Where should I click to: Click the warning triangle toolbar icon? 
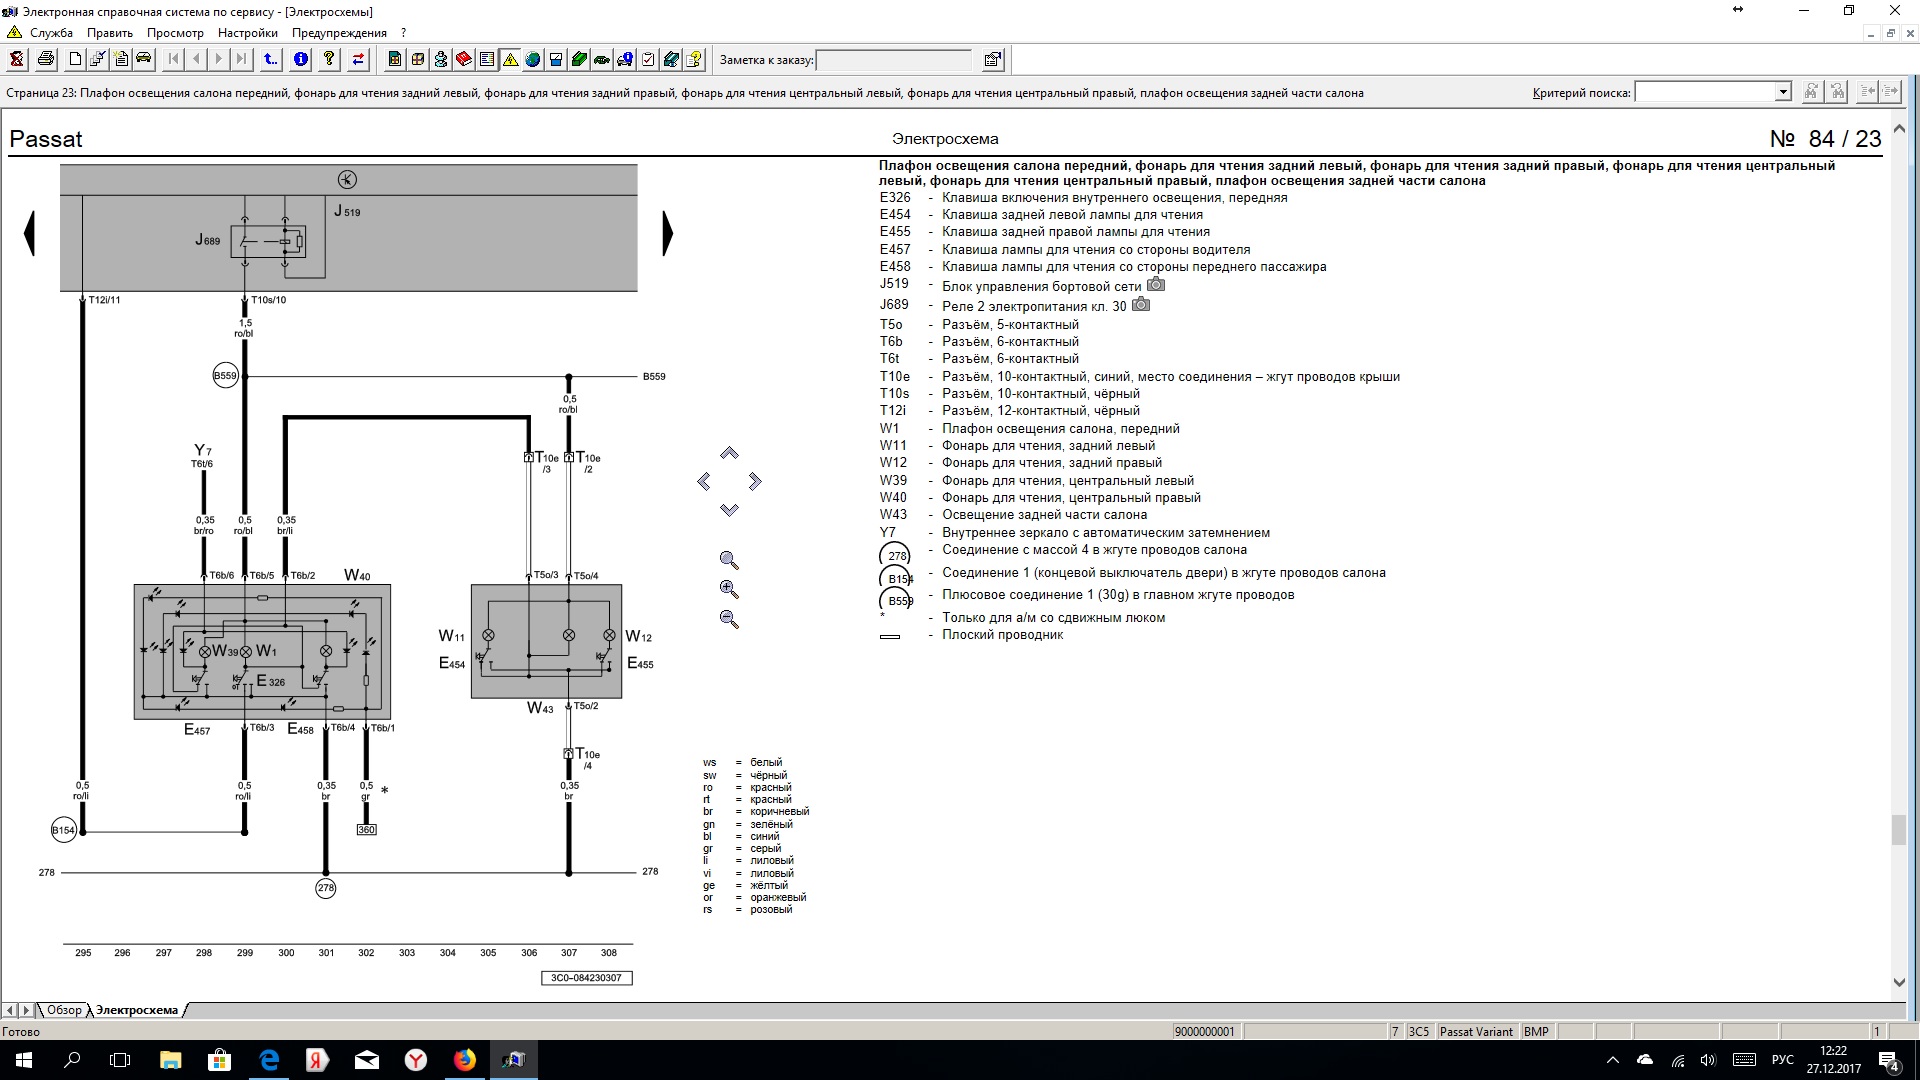[x=510, y=60]
